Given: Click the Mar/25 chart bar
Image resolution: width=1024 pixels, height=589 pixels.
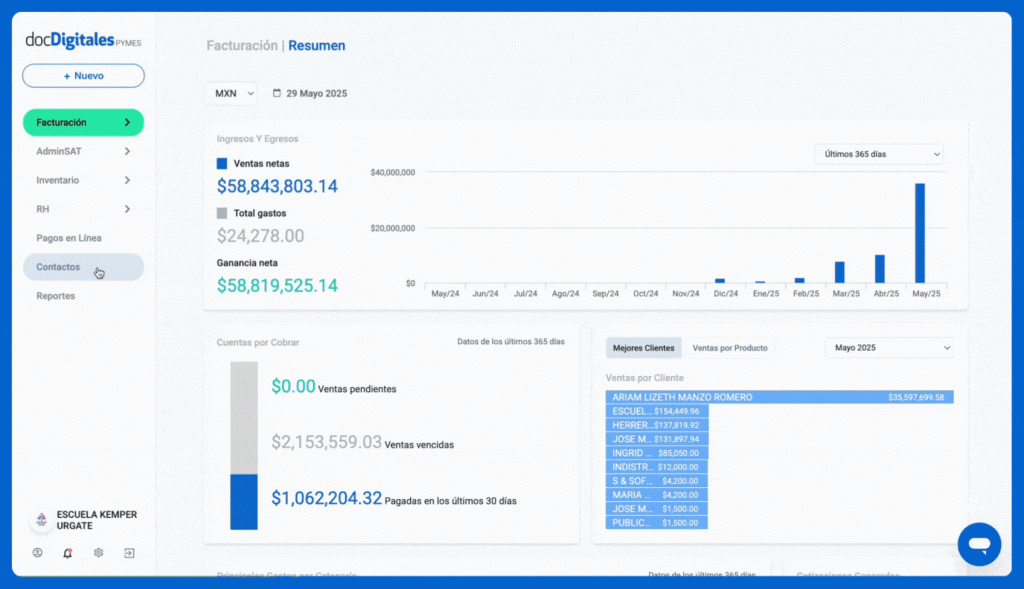Looking at the screenshot, I should [x=840, y=272].
